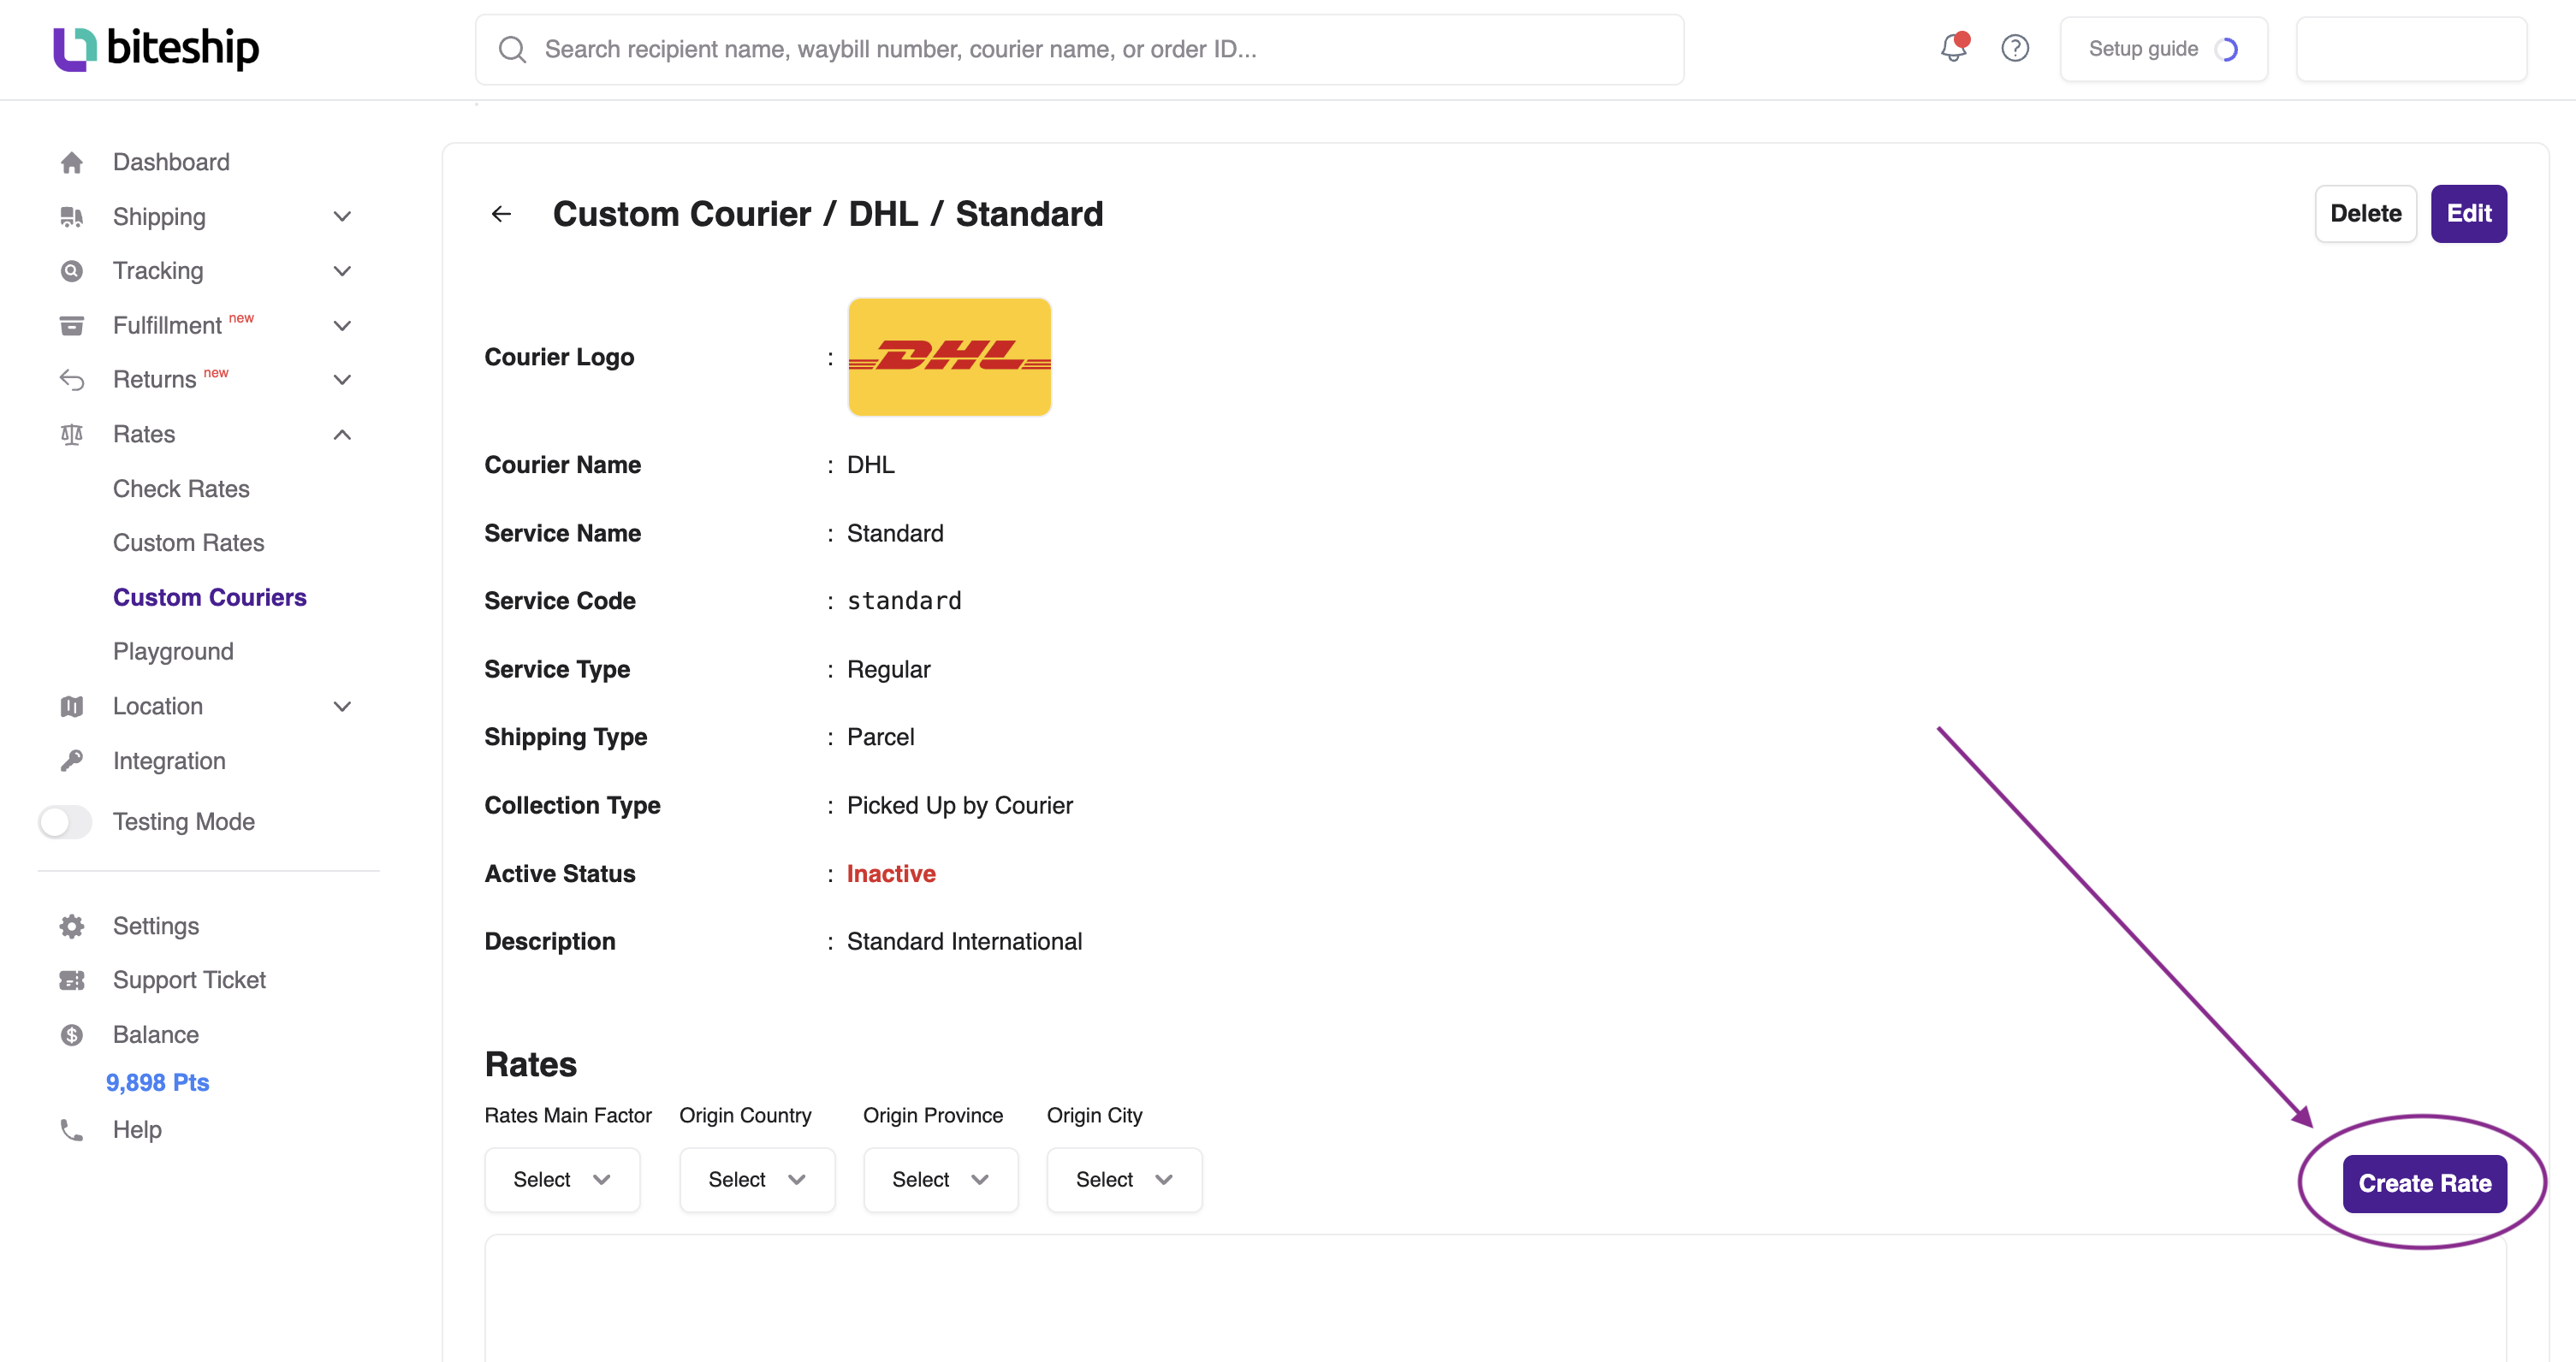Open the Rates Main Factor dropdown
Screen dimensions: 2576x1362
point(562,1180)
